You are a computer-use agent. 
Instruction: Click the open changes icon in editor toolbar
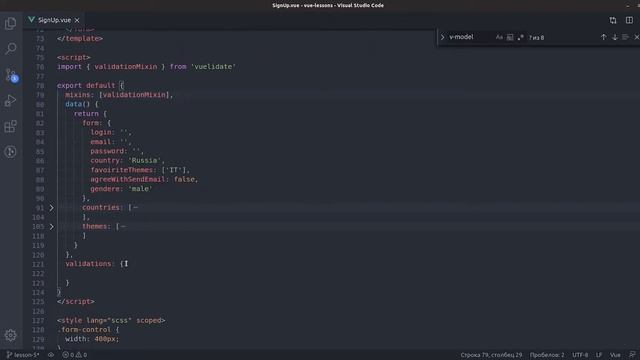(x=613, y=20)
